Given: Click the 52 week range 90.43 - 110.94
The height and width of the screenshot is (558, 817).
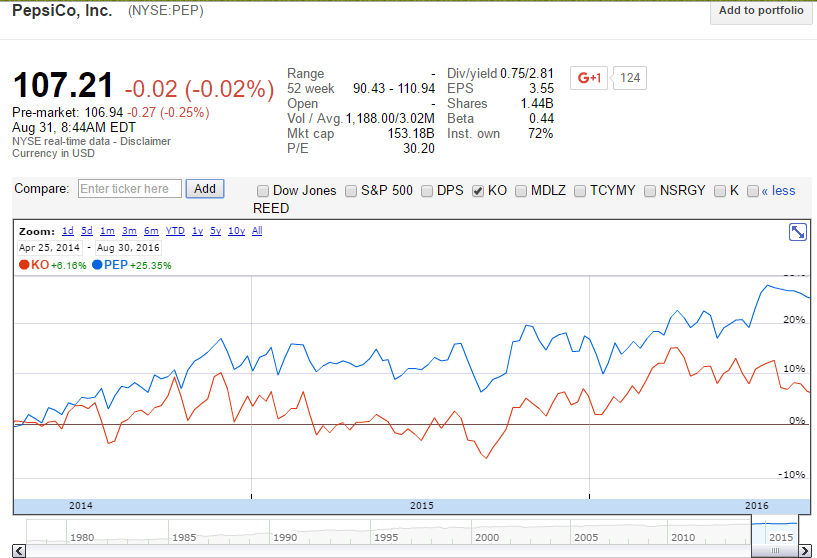Looking at the screenshot, I should [x=394, y=89].
